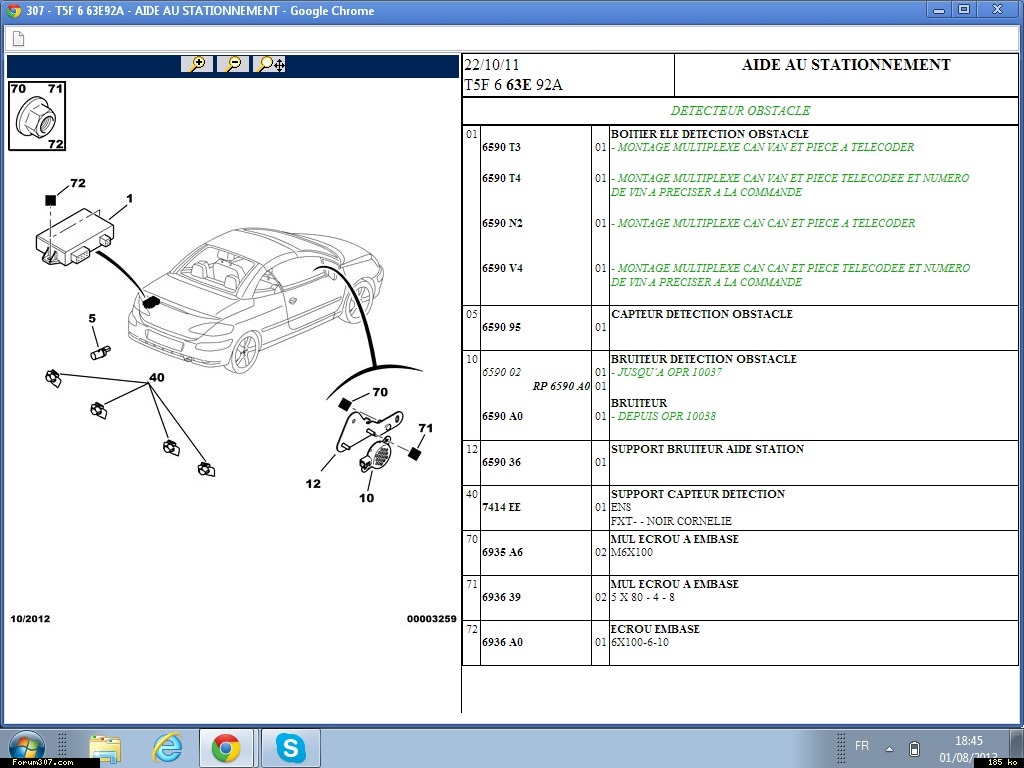1024x768 pixels.
Task: Click the FR language indicator
Action: click(861, 746)
